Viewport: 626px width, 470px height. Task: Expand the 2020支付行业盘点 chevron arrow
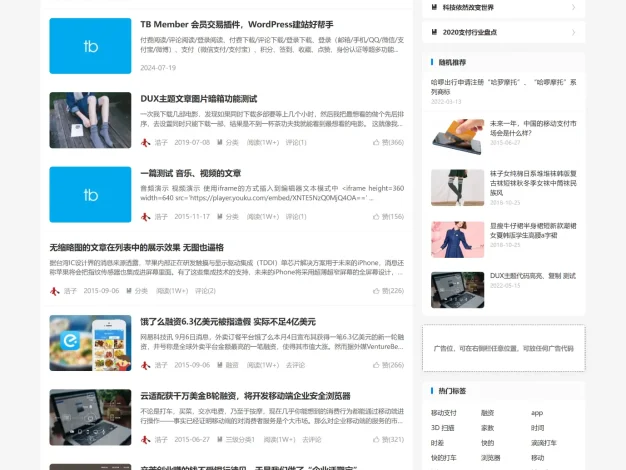point(573,32)
